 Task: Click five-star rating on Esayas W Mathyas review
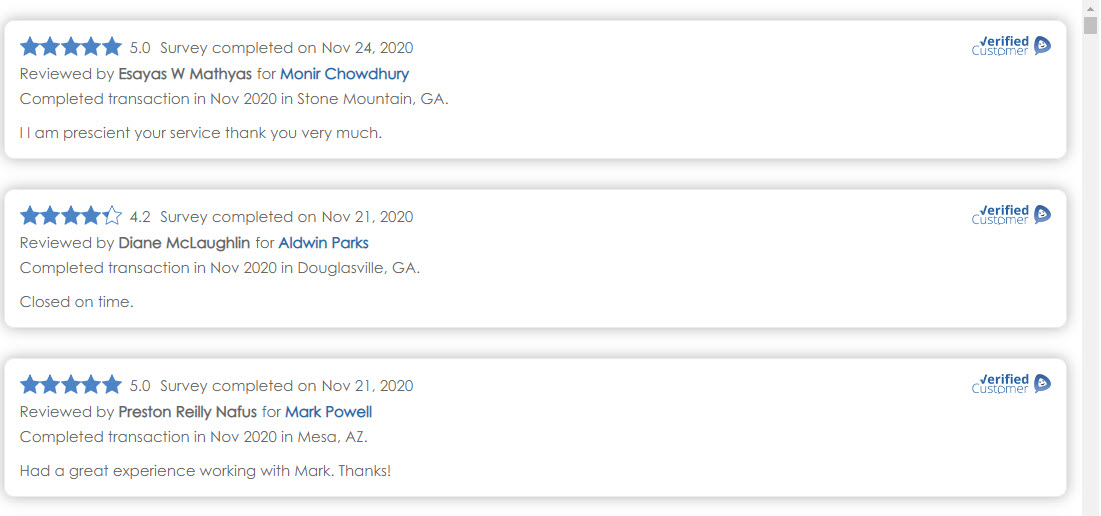coord(71,47)
